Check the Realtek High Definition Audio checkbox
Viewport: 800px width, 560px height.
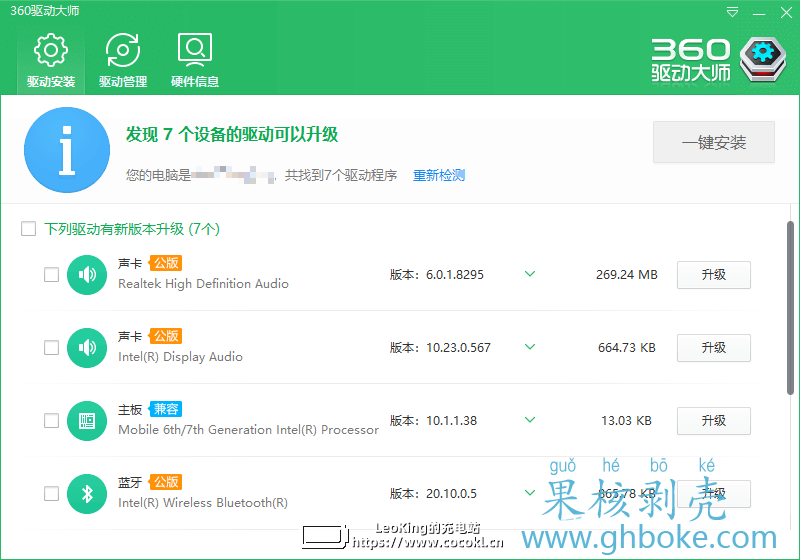[52, 274]
